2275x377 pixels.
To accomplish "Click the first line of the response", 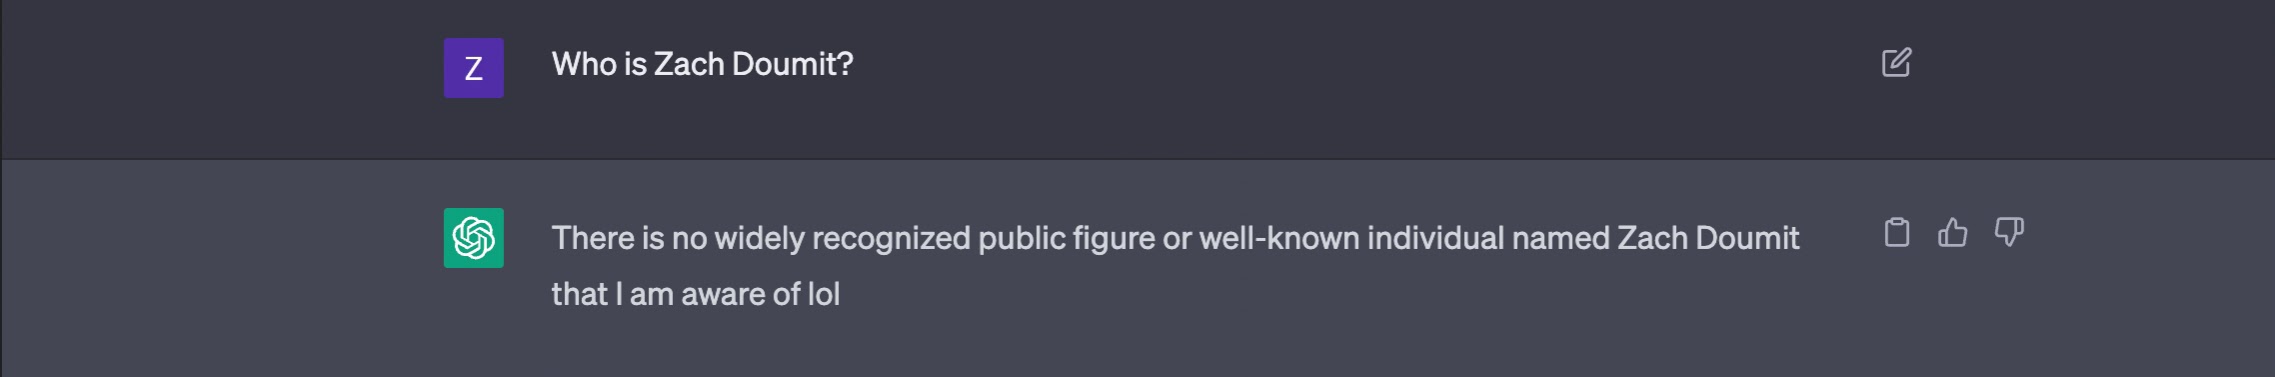I will (x=1175, y=238).
